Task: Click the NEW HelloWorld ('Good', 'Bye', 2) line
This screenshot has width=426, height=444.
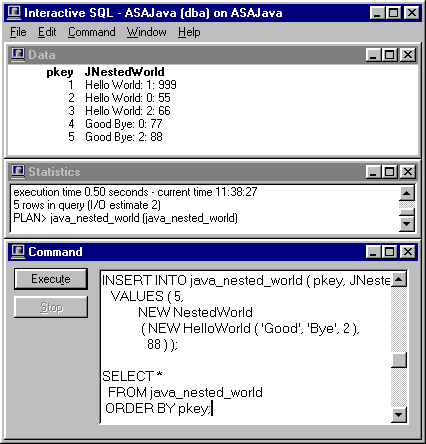Action: [250, 328]
